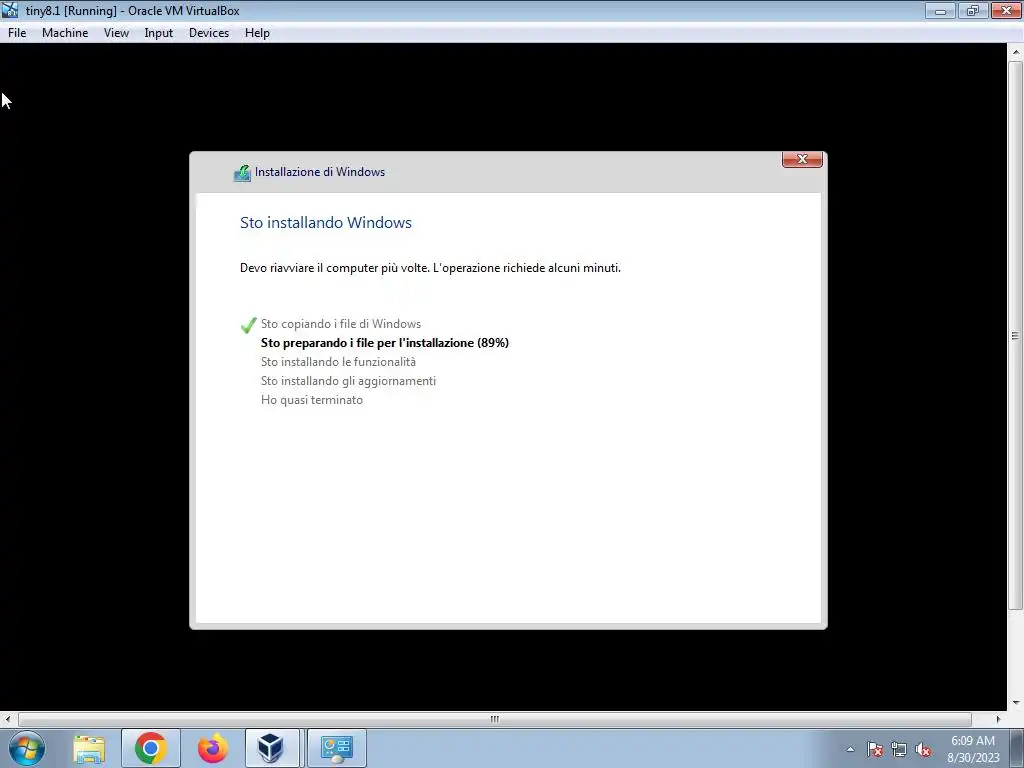This screenshot has width=1024, height=768.
Task: Click the green checkmark next to copying files
Action: [248, 325]
